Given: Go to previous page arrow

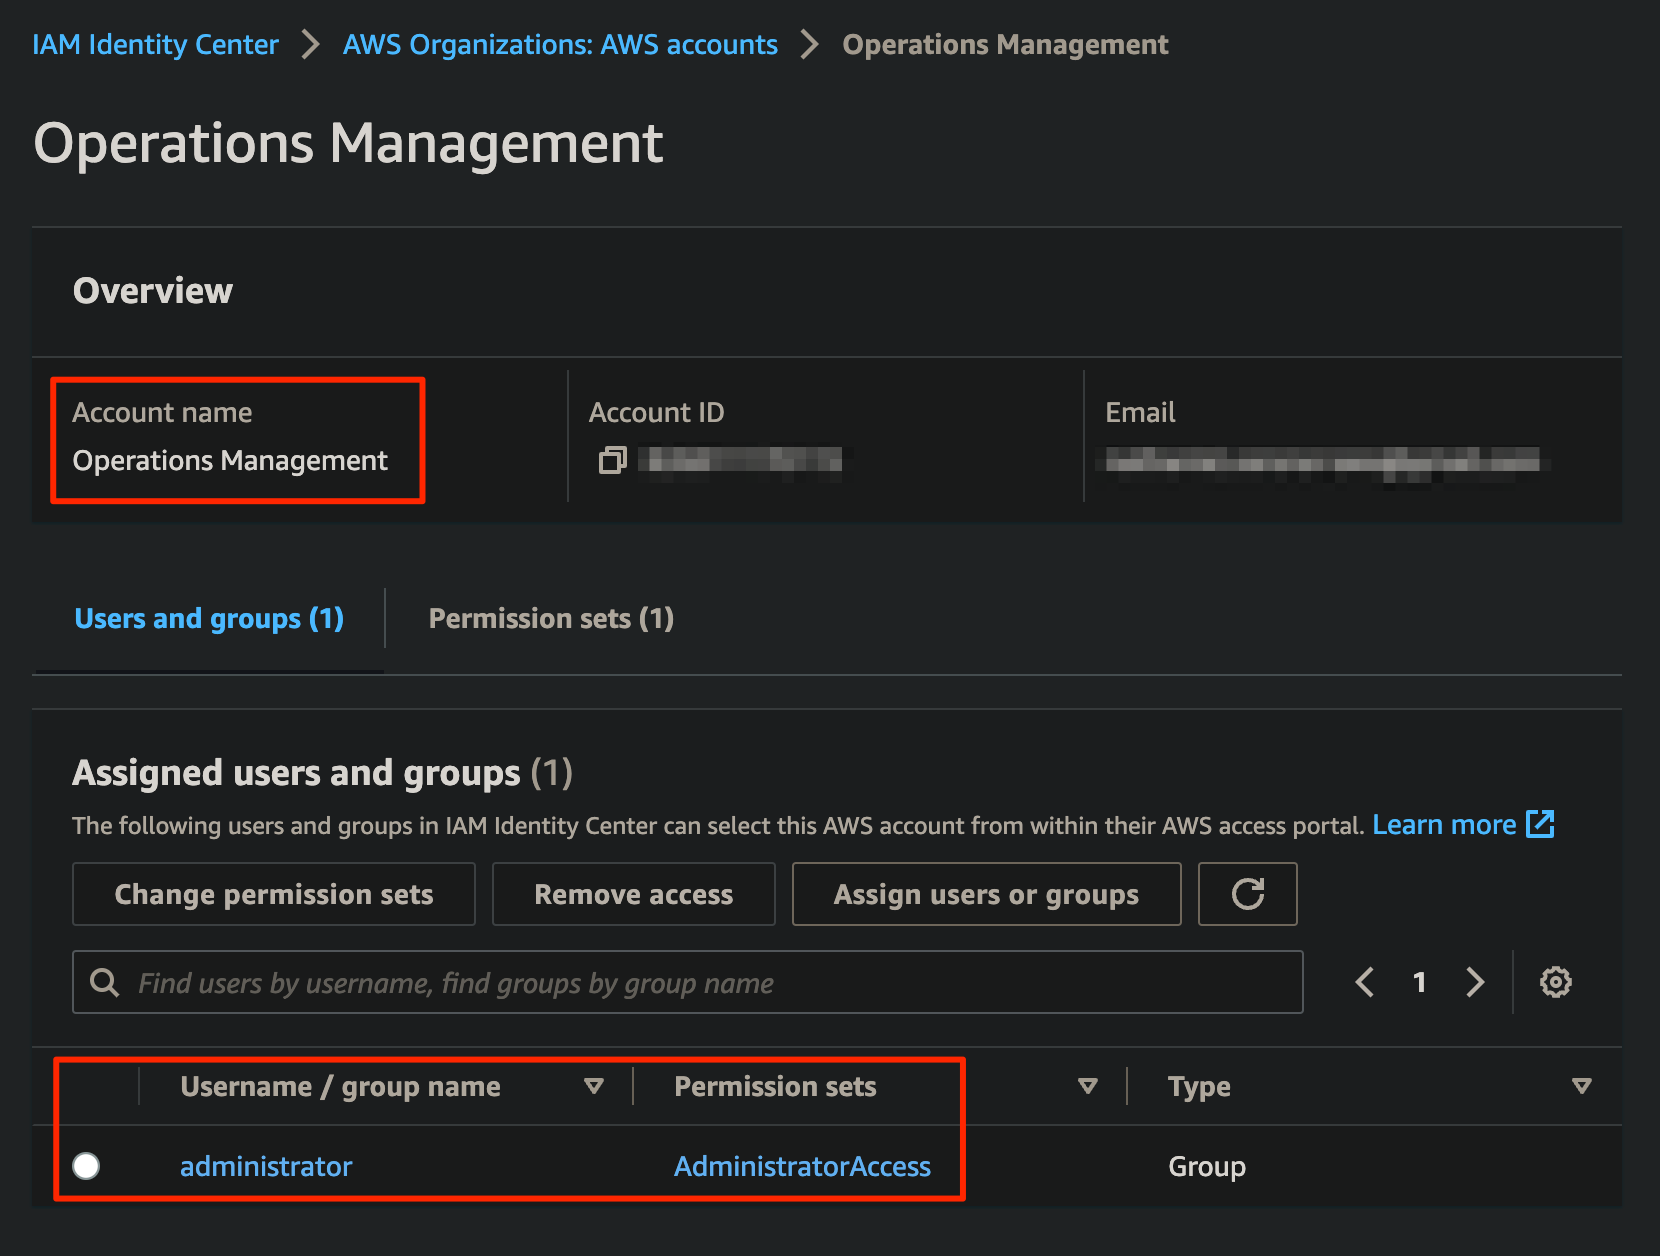Looking at the screenshot, I should (1364, 982).
